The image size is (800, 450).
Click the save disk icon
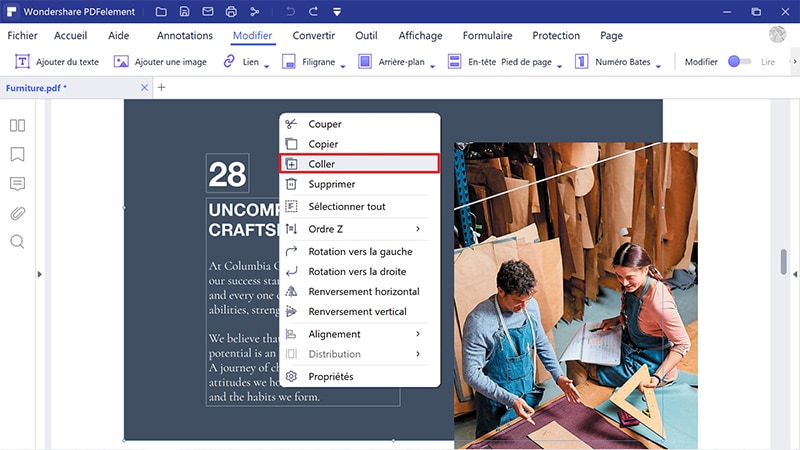(184, 11)
